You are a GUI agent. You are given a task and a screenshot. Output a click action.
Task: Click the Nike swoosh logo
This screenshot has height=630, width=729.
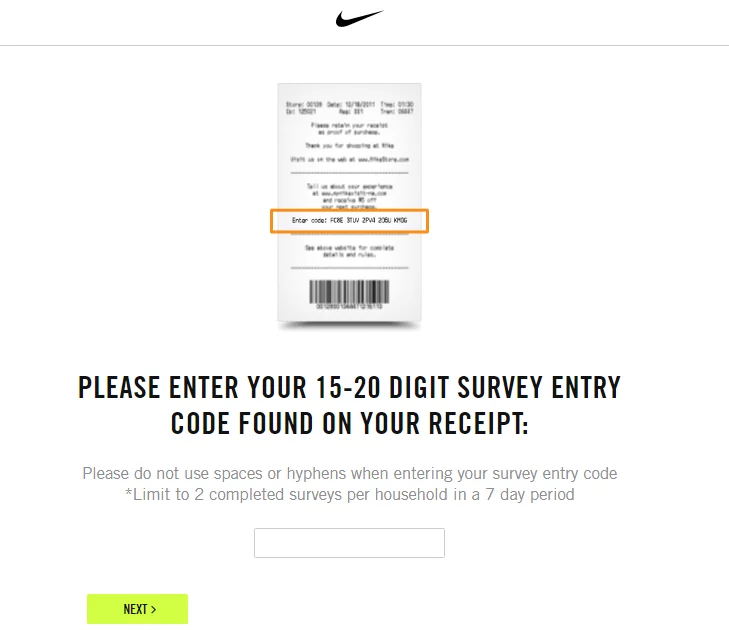coord(360,19)
